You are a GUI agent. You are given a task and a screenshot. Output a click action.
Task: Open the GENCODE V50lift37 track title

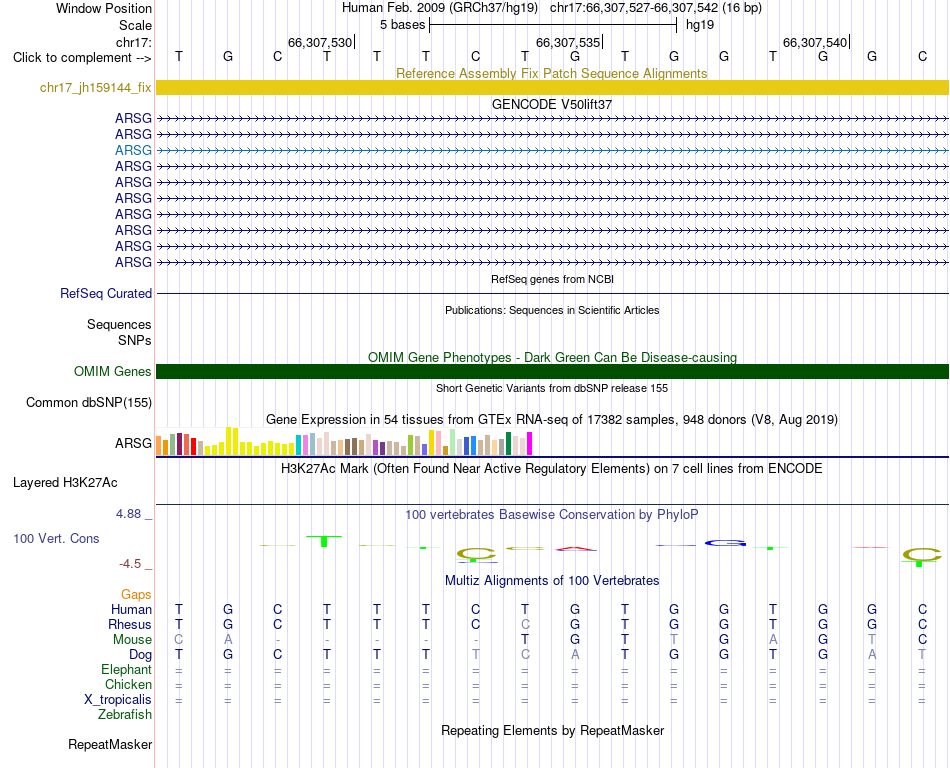tap(551, 104)
